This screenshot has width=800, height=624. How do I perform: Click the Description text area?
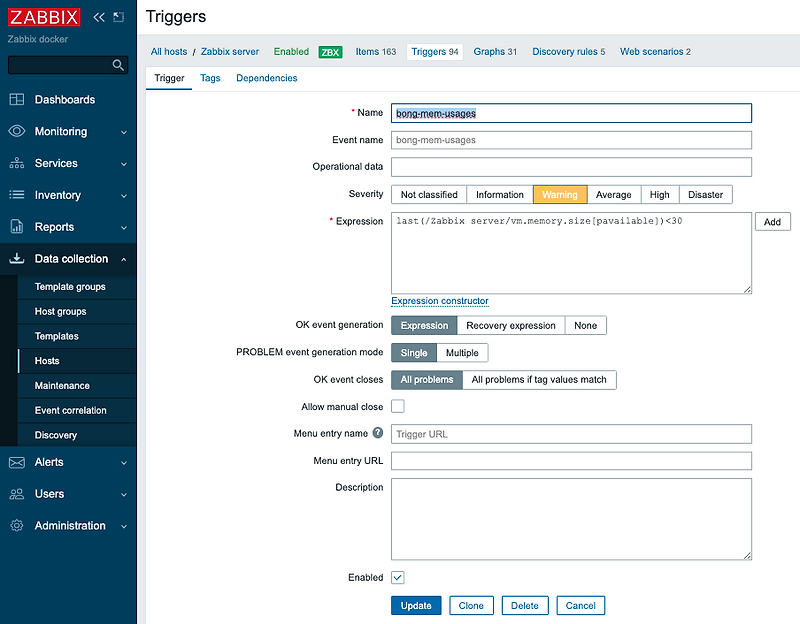coord(570,518)
